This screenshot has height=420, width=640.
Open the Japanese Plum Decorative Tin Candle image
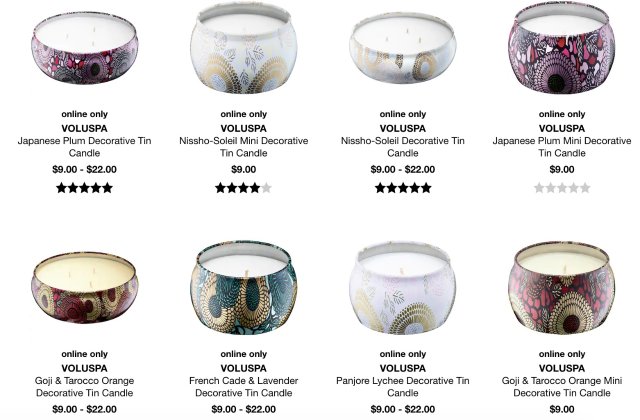84,48
